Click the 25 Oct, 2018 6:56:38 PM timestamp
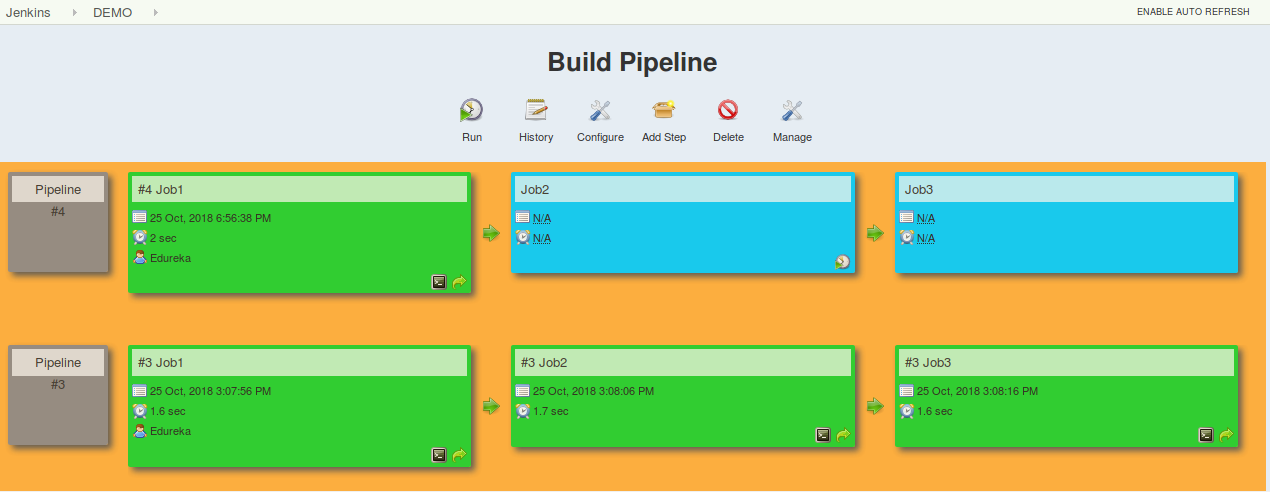 pyautogui.click(x=210, y=218)
